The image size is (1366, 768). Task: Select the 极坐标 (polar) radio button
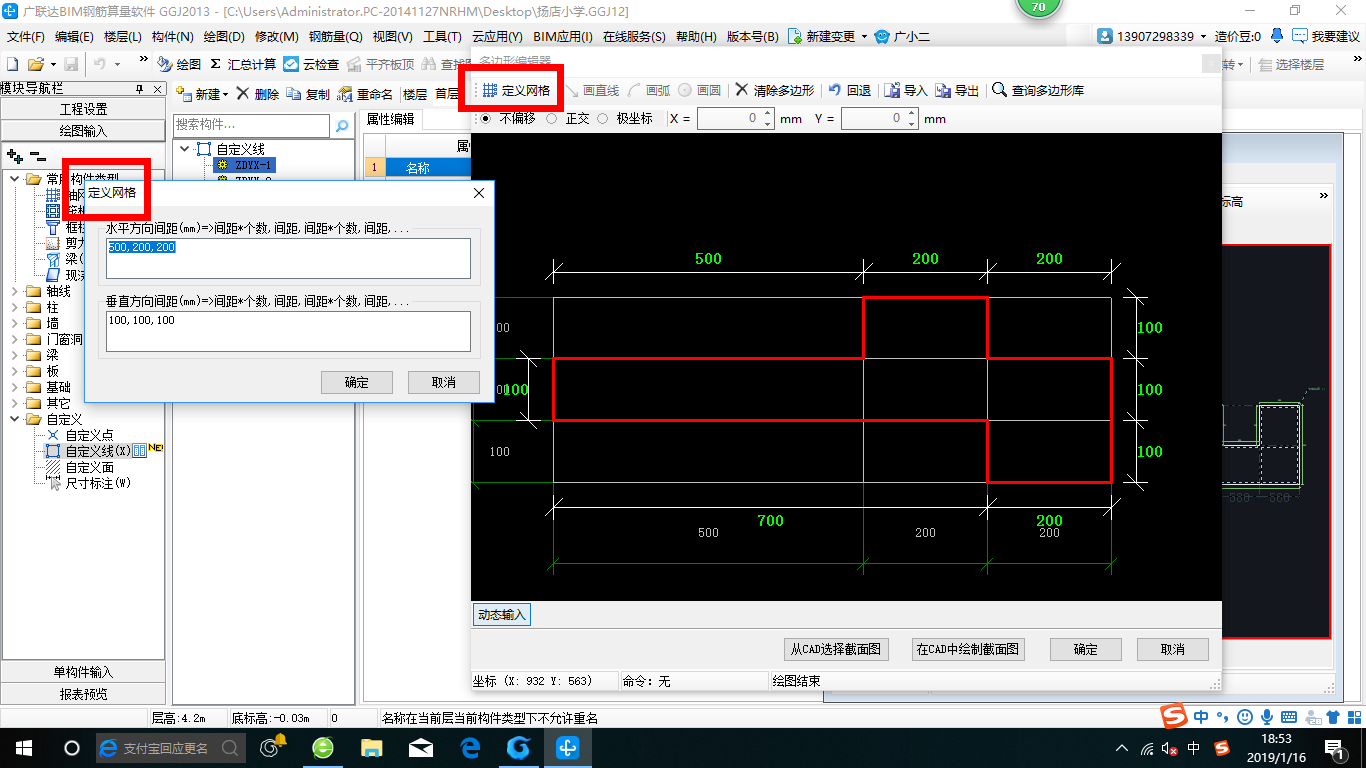point(603,118)
